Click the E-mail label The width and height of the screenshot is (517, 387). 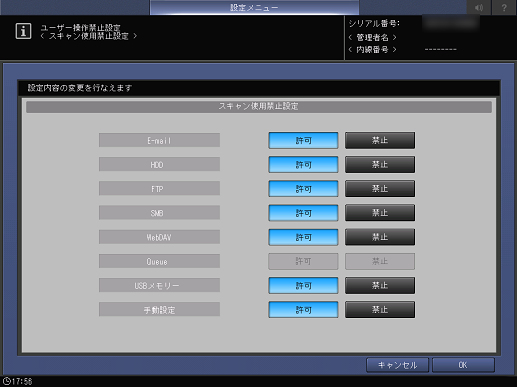coord(159,140)
